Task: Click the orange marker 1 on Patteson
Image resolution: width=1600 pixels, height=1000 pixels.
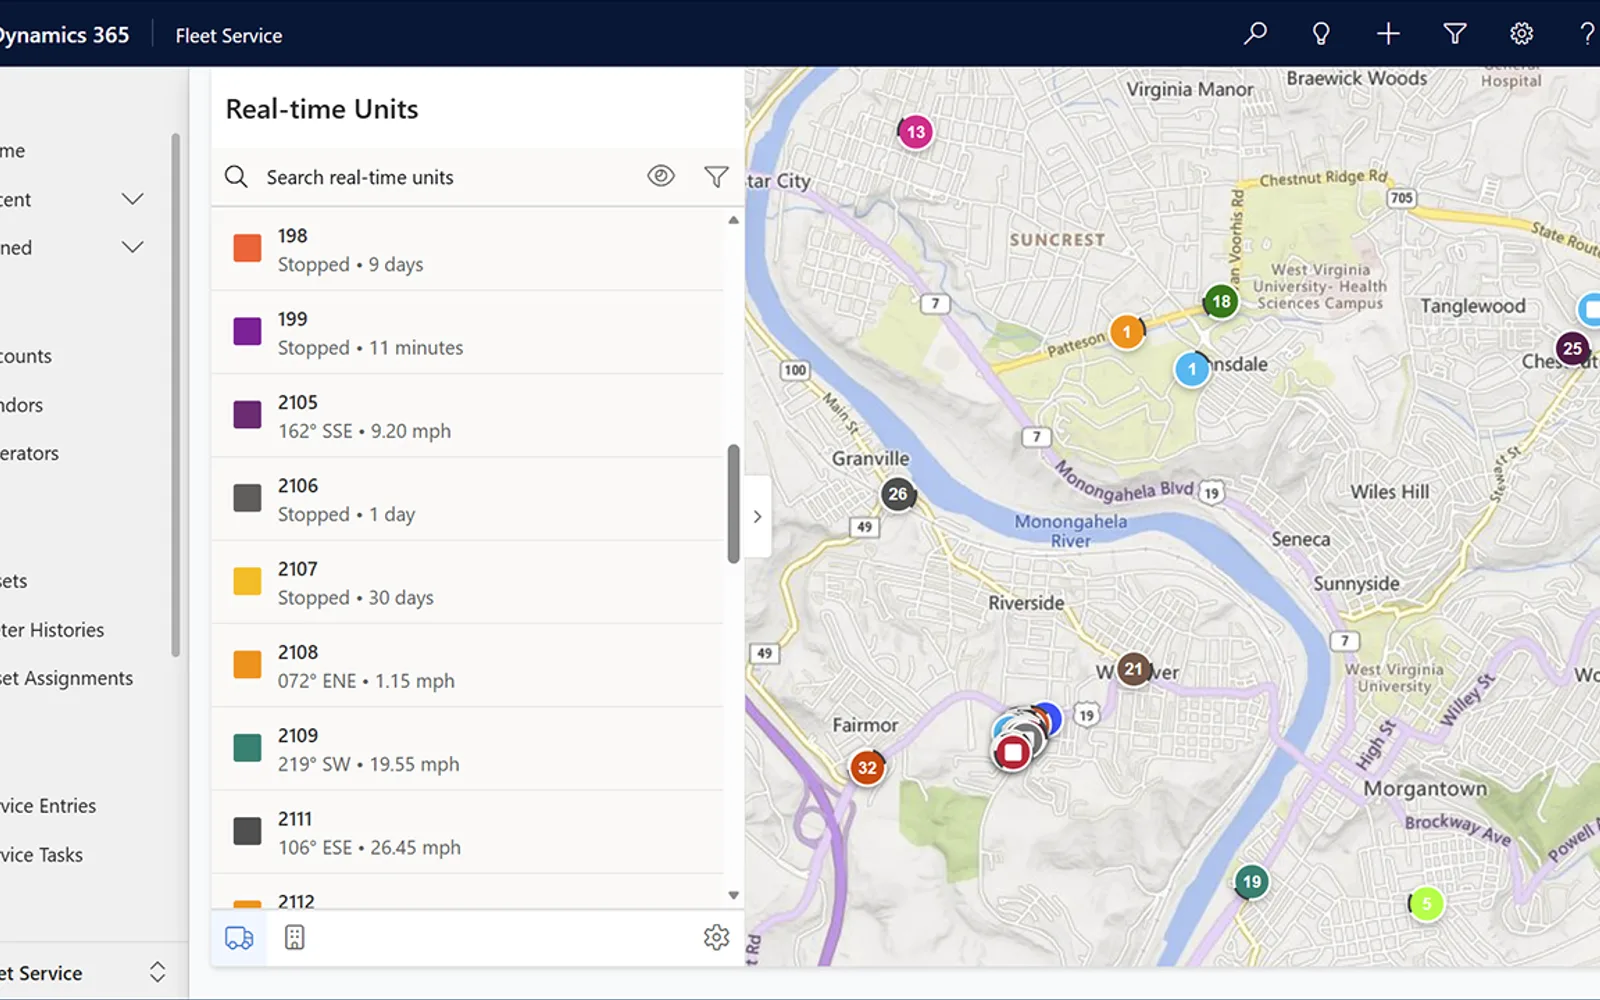Action: click(x=1127, y=332)
